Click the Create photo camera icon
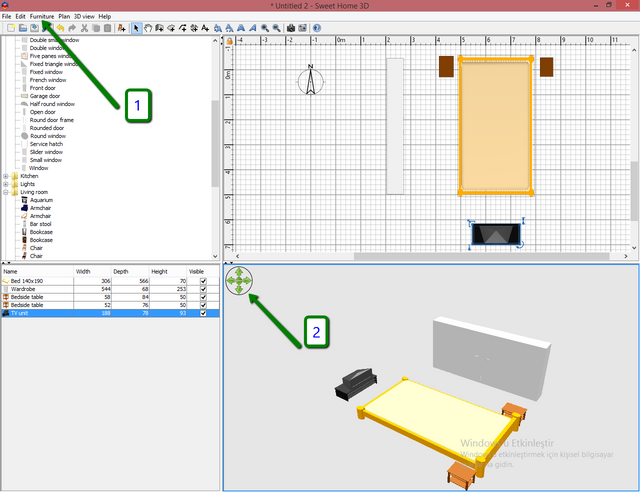This screenshot has height=492, width=640. [x=291, y=28]
